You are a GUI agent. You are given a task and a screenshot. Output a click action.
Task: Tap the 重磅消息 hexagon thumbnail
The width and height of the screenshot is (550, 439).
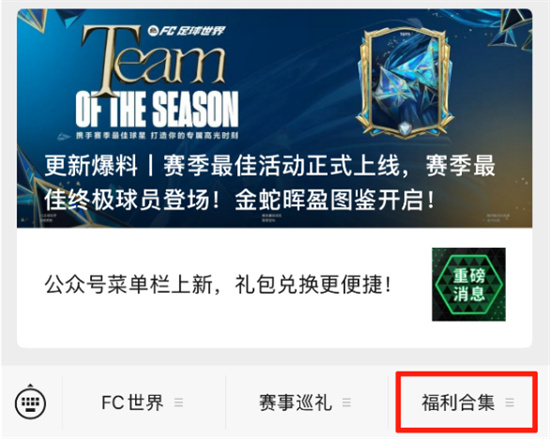469,284
